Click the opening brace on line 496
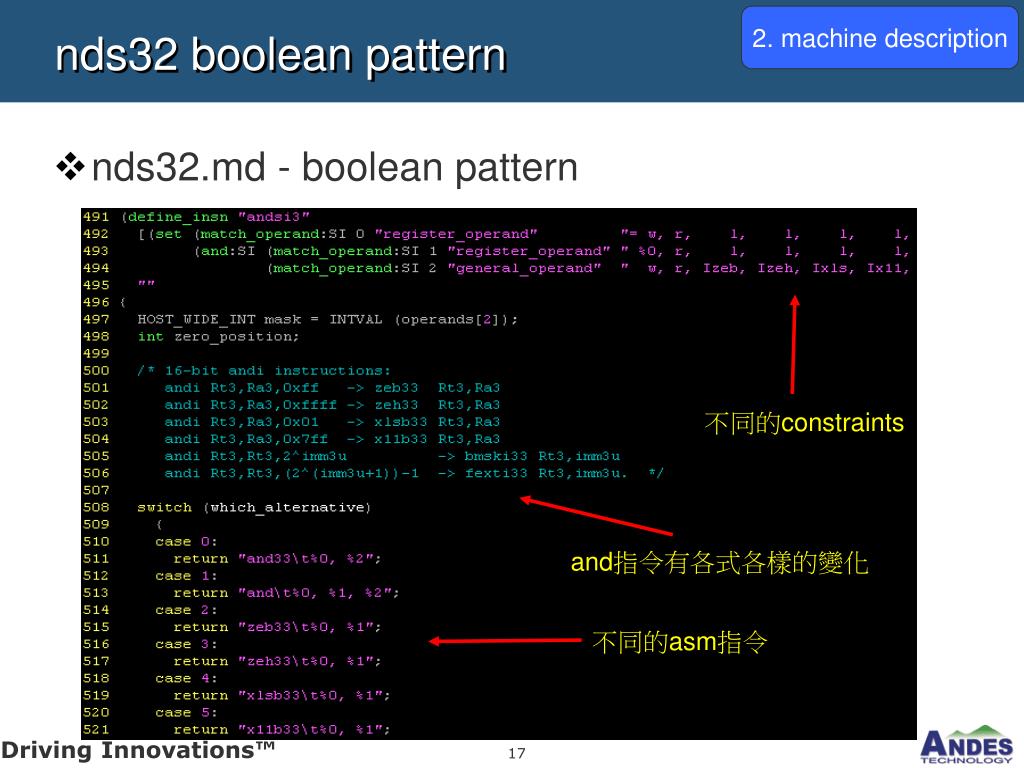The height and width of the screenshot is (768, 1024). (x=123, y=302)
